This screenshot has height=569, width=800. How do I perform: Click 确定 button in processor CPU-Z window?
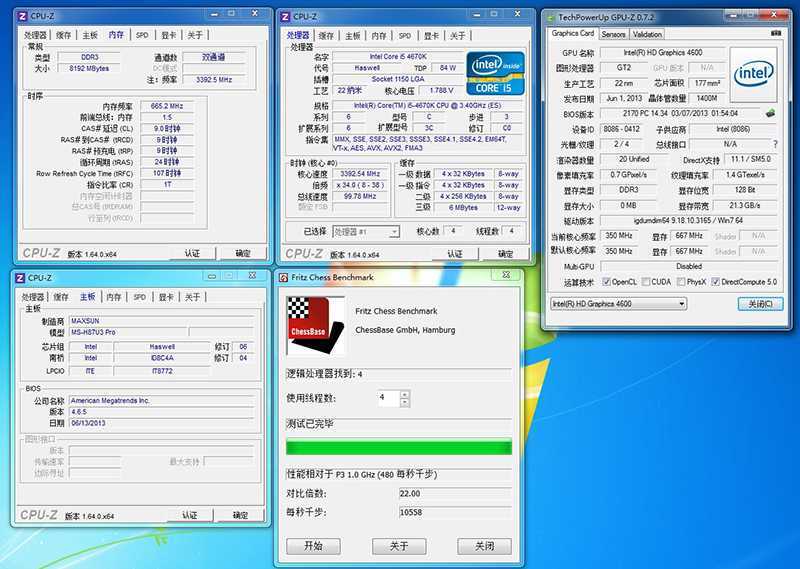coord(506,254)
